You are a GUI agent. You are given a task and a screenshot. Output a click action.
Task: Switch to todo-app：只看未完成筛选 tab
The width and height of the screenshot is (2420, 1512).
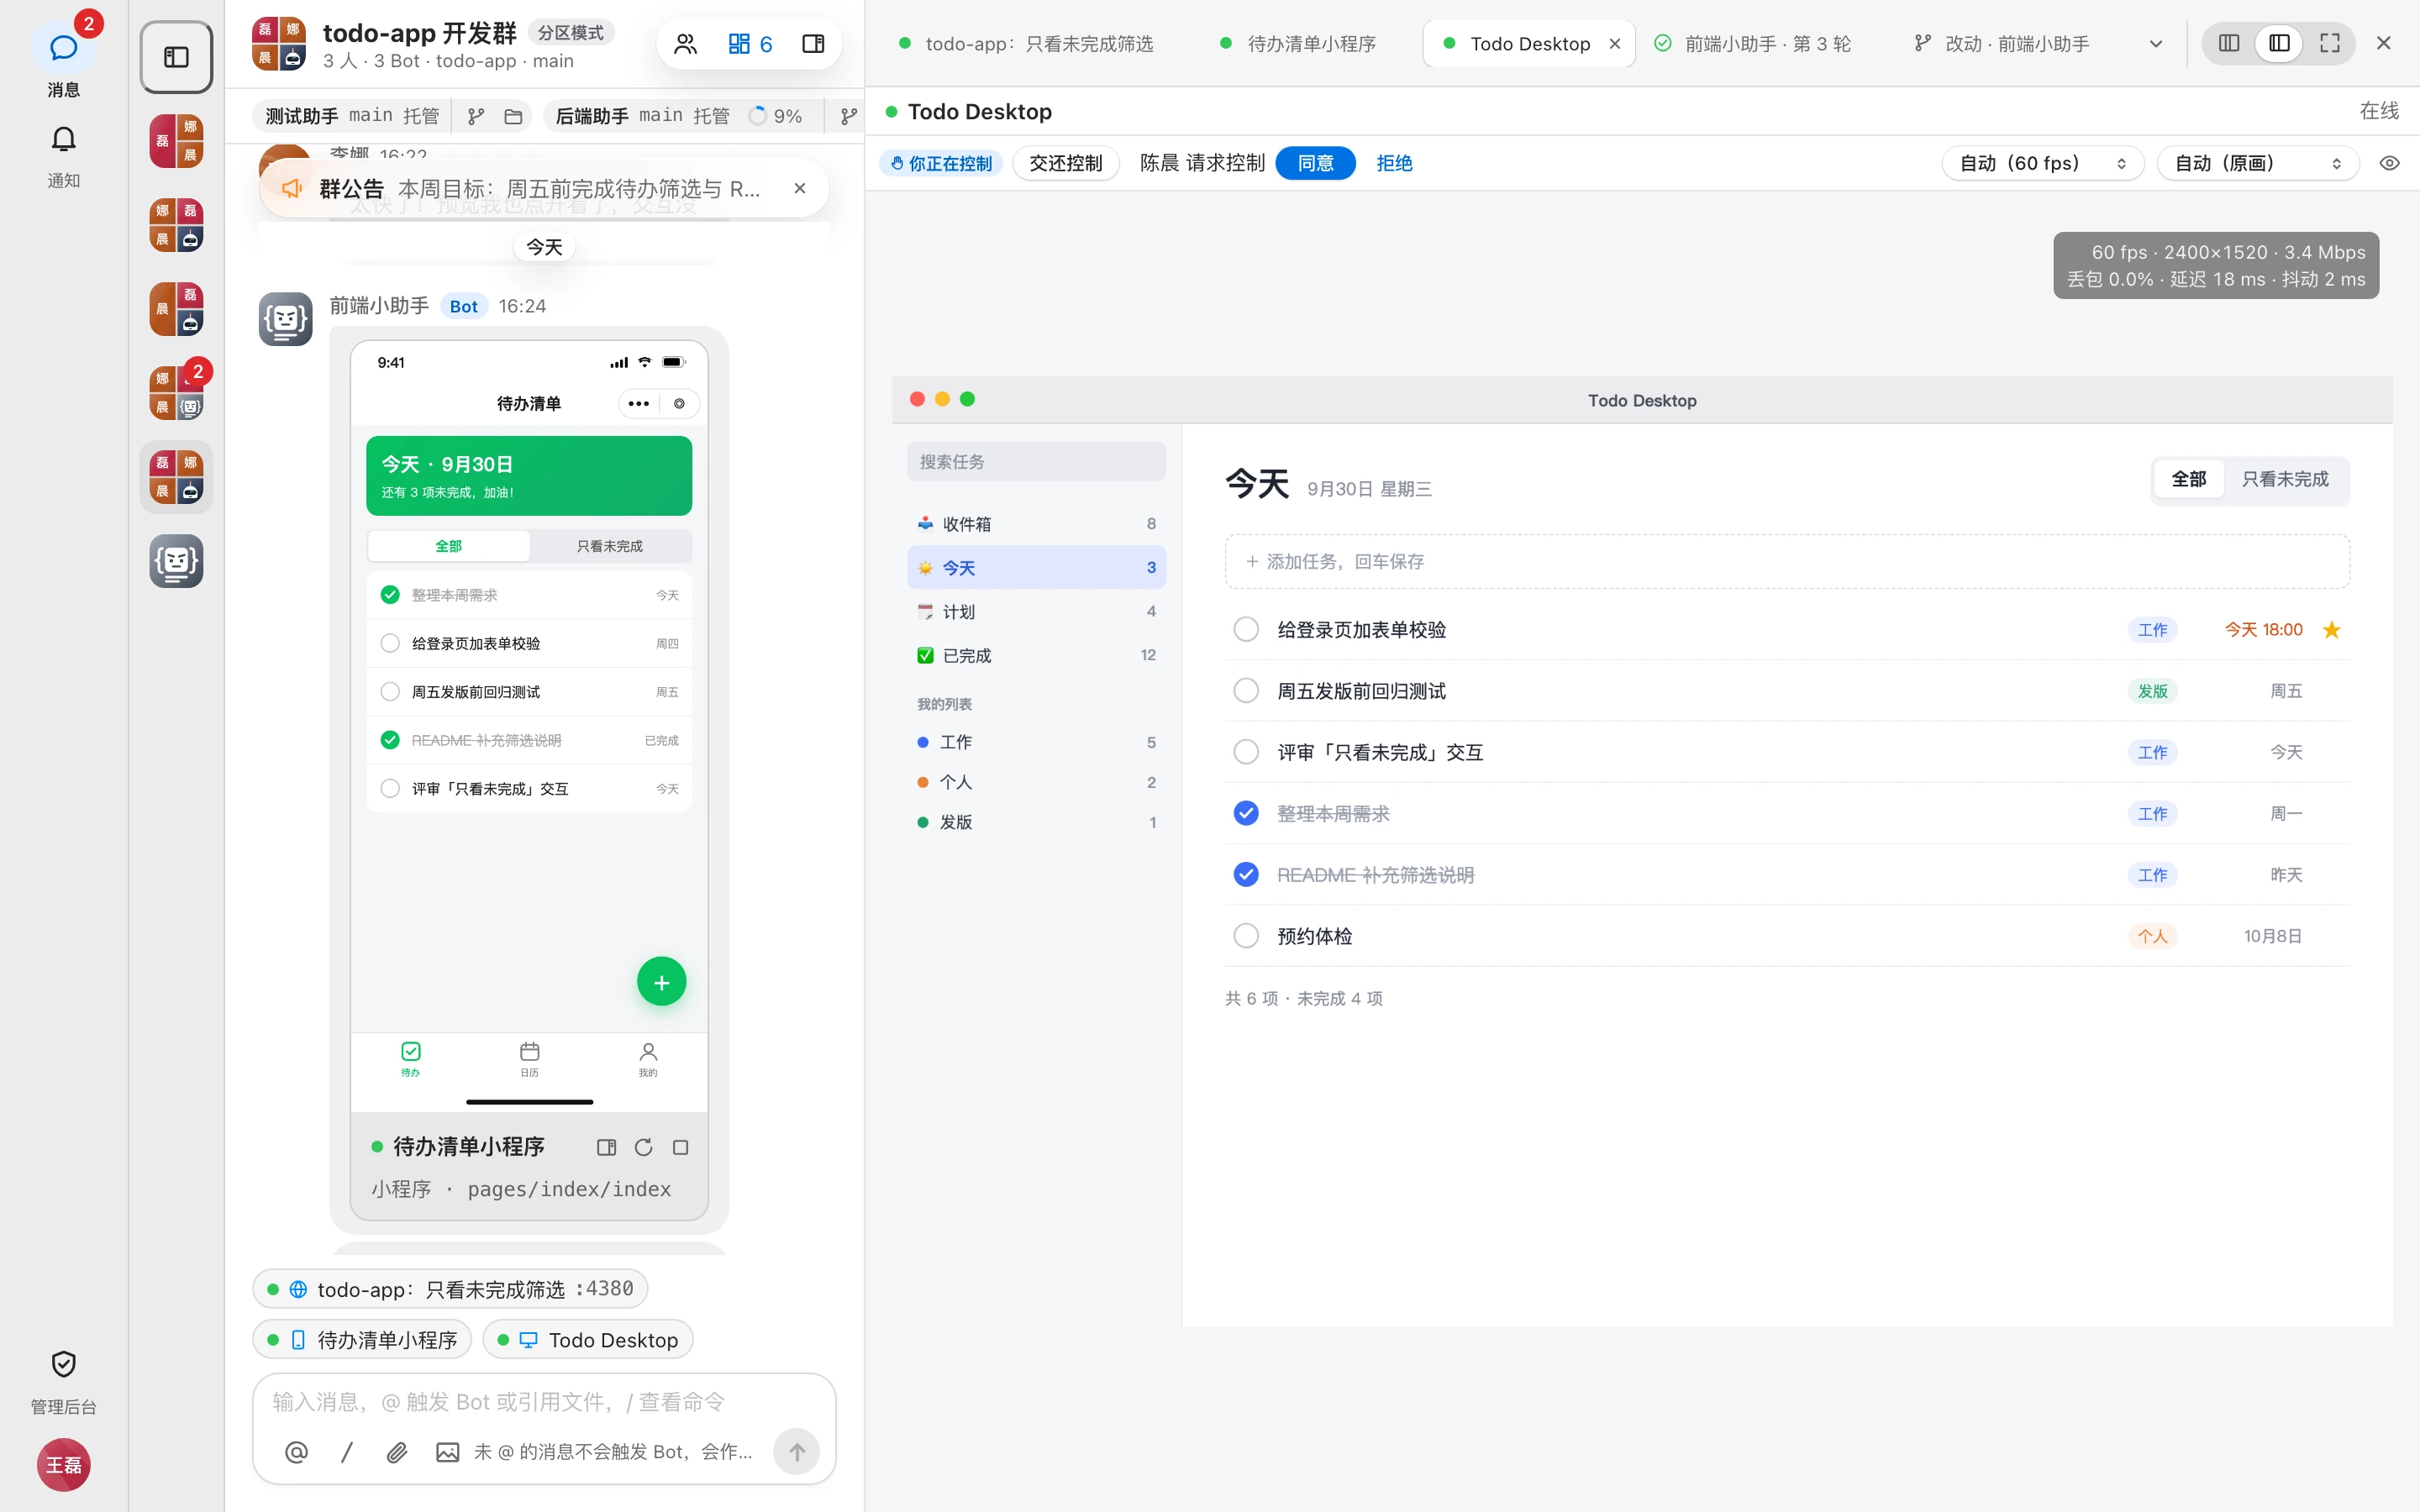pyautogui.click(x=1027, y=44)
